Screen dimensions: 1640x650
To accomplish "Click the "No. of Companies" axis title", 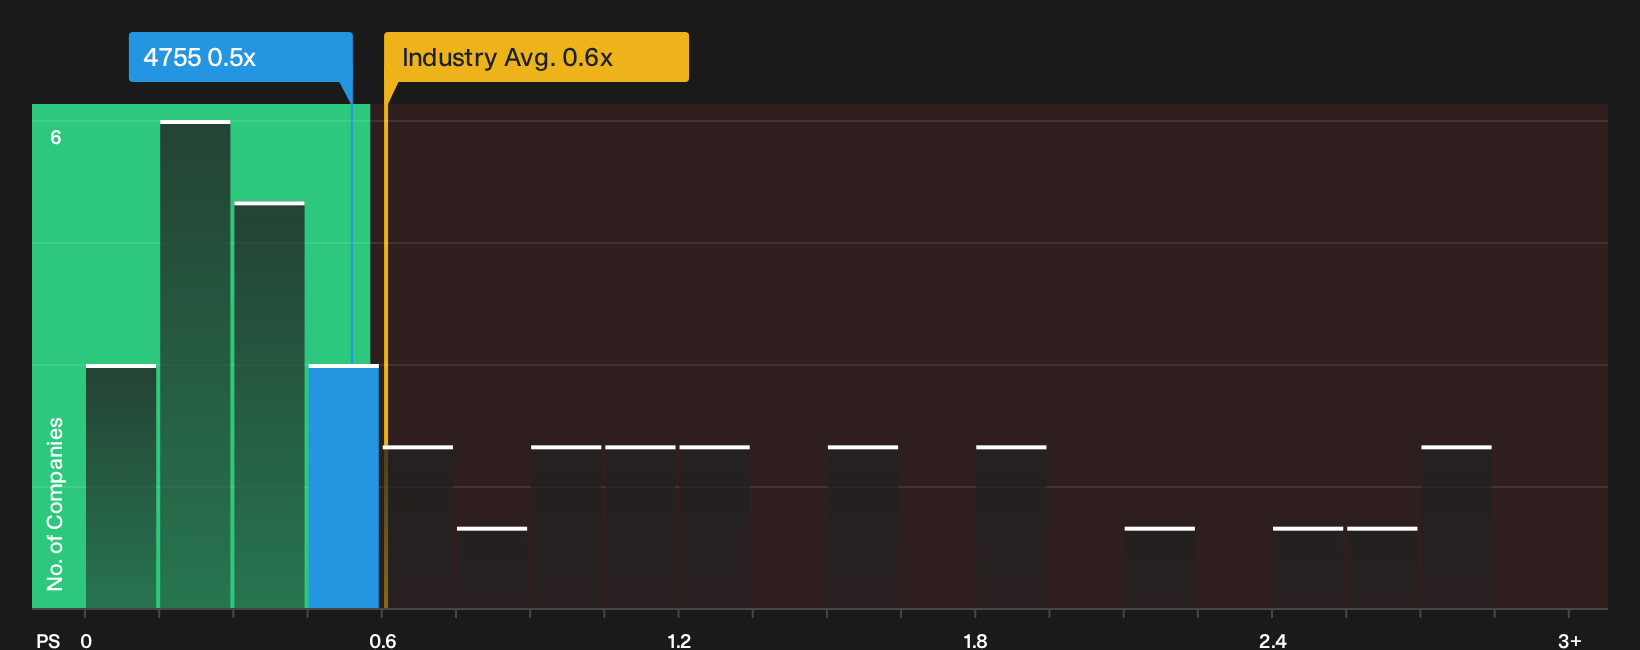I will [55, 504].
